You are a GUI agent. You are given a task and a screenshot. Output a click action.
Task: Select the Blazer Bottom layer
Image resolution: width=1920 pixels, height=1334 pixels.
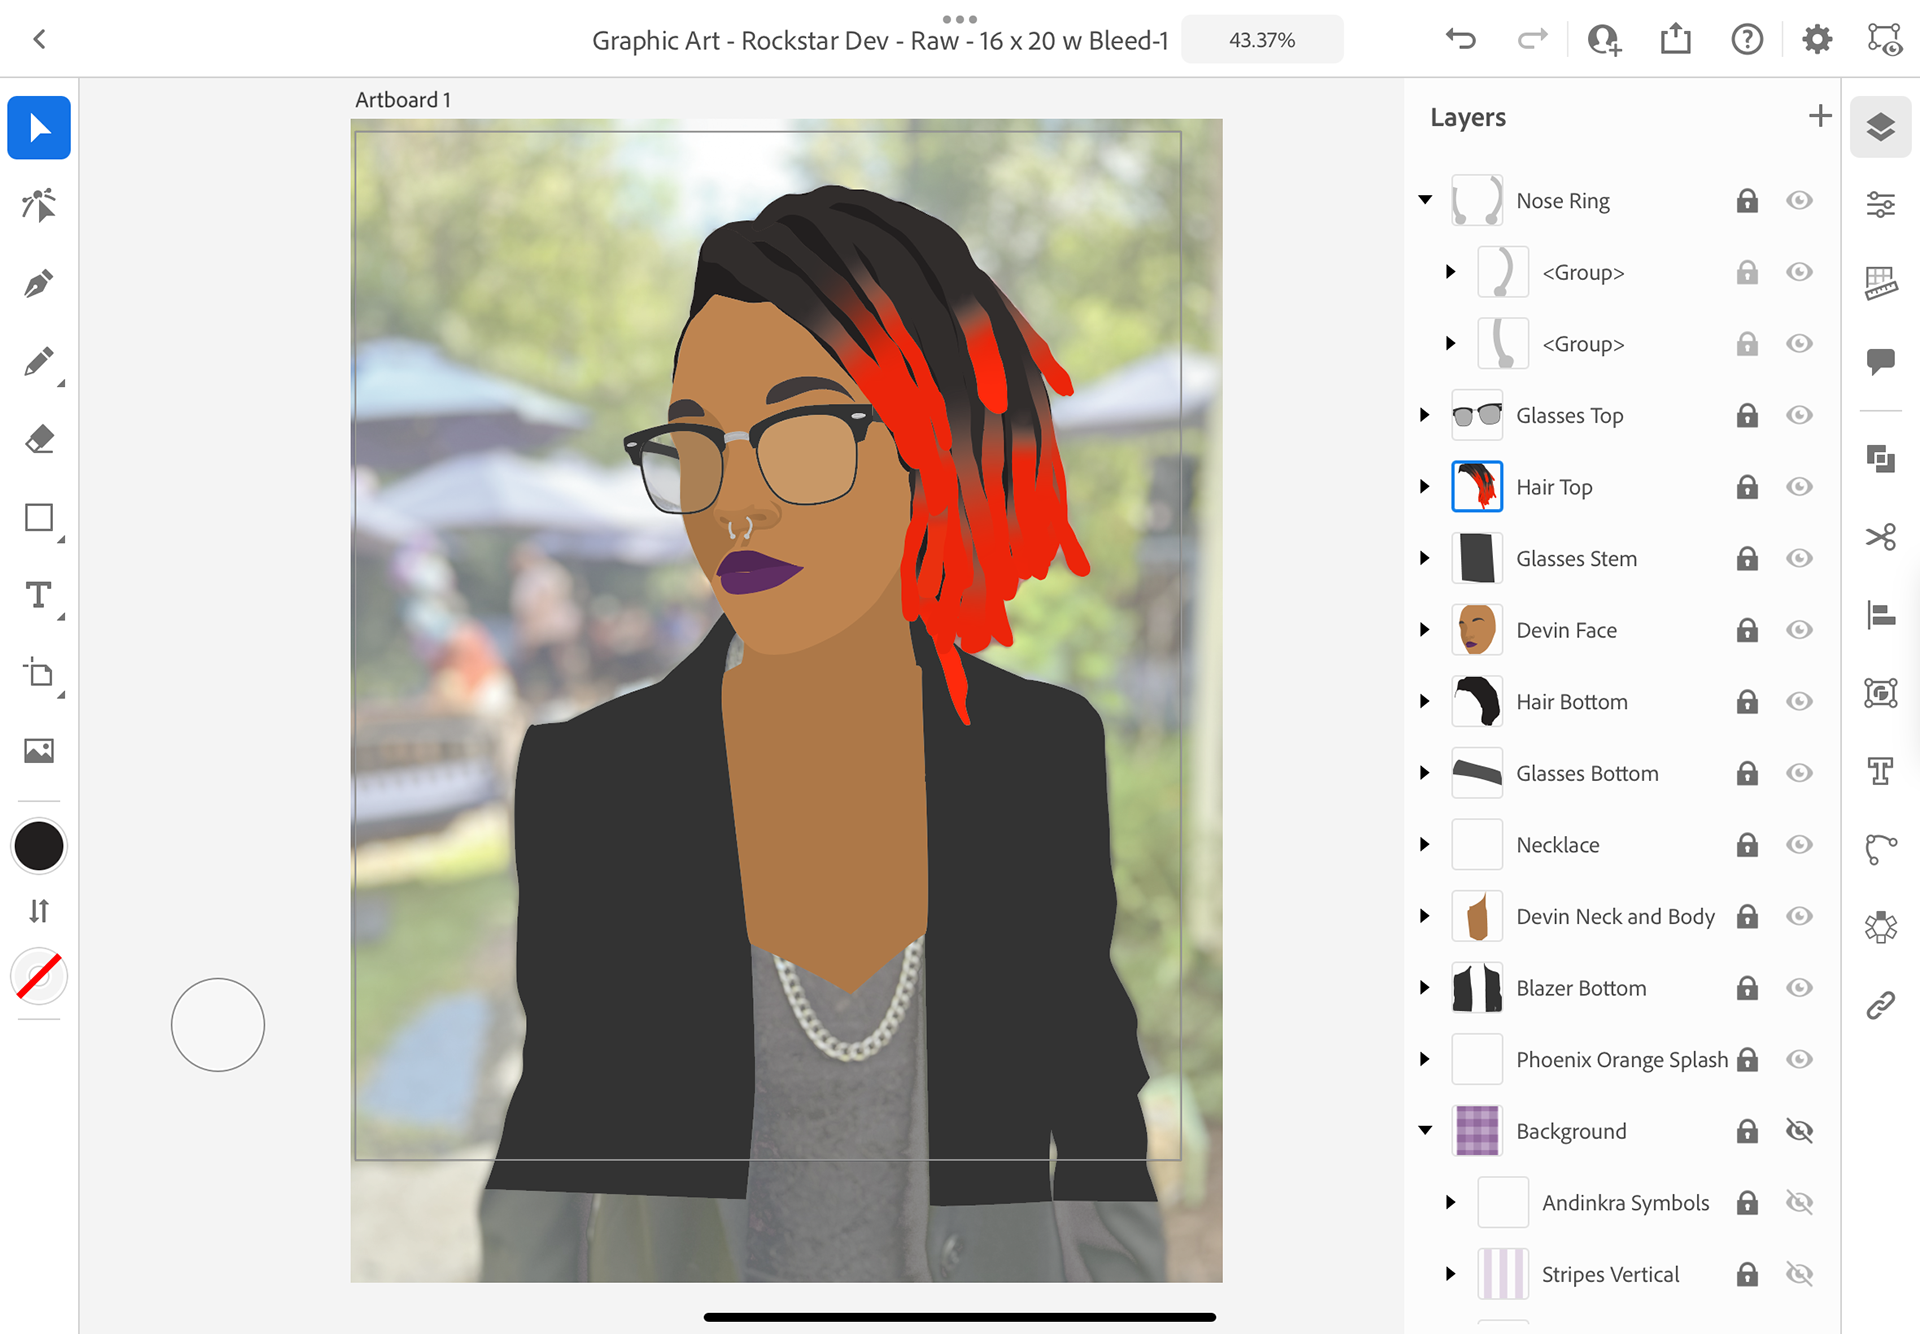(1580, 988)
